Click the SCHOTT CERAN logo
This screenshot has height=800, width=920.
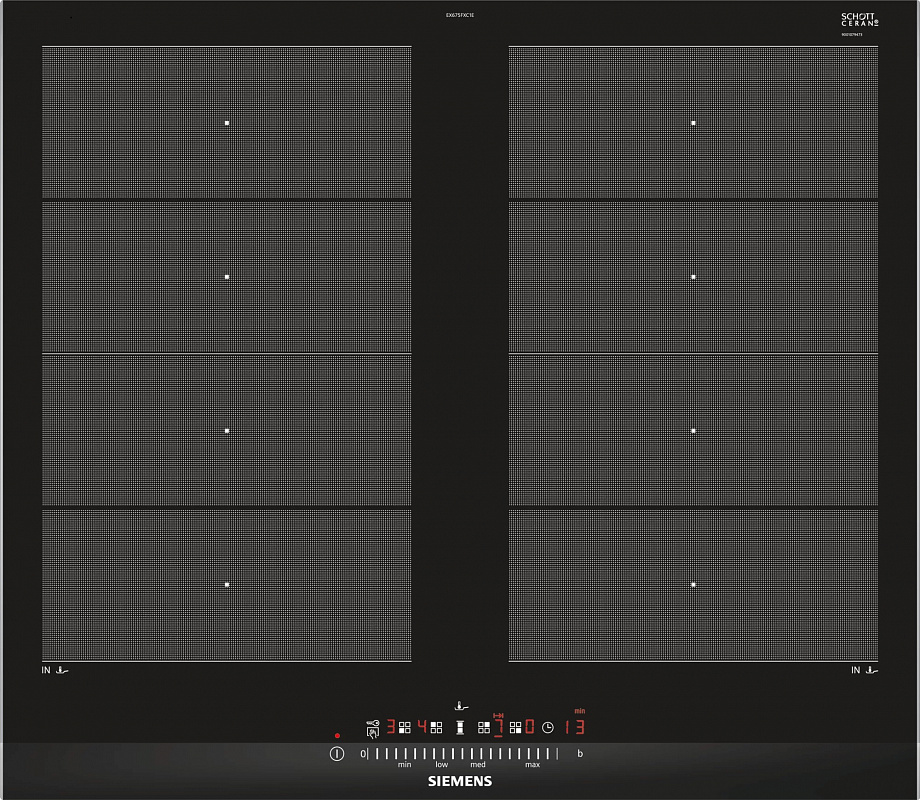859,20
